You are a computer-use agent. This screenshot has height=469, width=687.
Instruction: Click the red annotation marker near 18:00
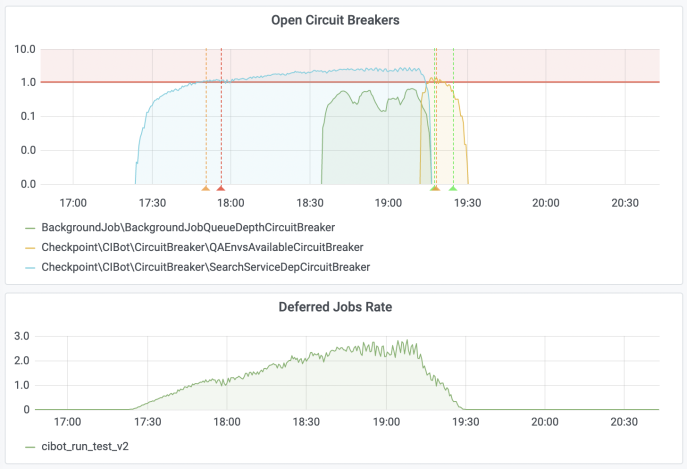221,188
